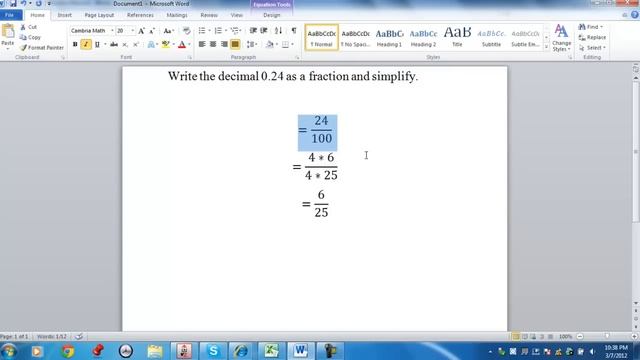The width and height of the screenshot is (640, 360).
Task: Switch to Print Layout view in status bar
Action: [516, 337]
